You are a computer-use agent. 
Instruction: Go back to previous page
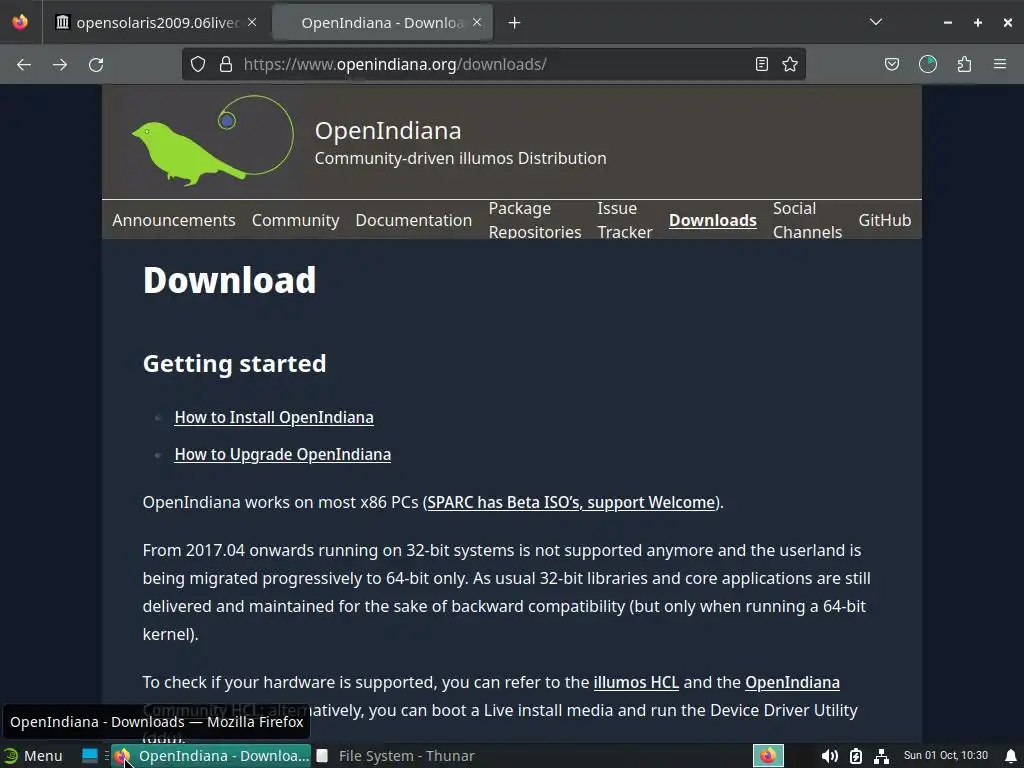pyautogui.click(x=24, y=65)
